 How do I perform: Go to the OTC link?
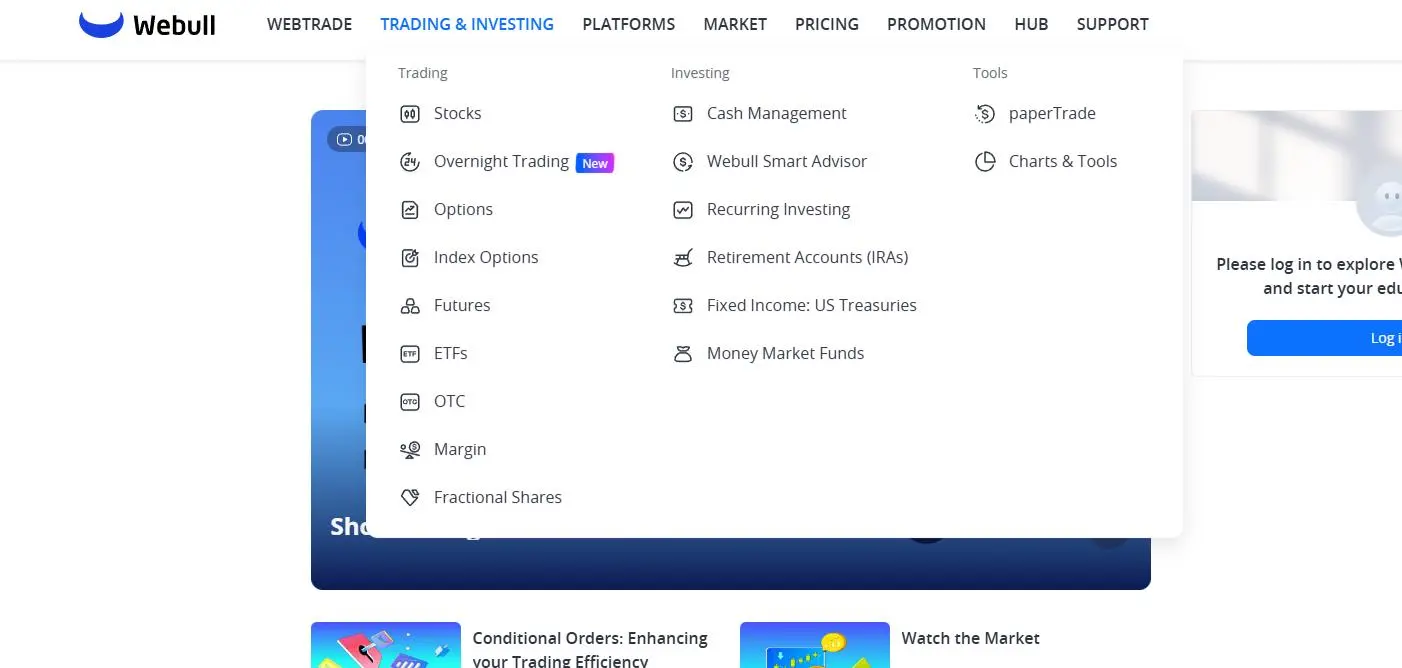[450, 402]
